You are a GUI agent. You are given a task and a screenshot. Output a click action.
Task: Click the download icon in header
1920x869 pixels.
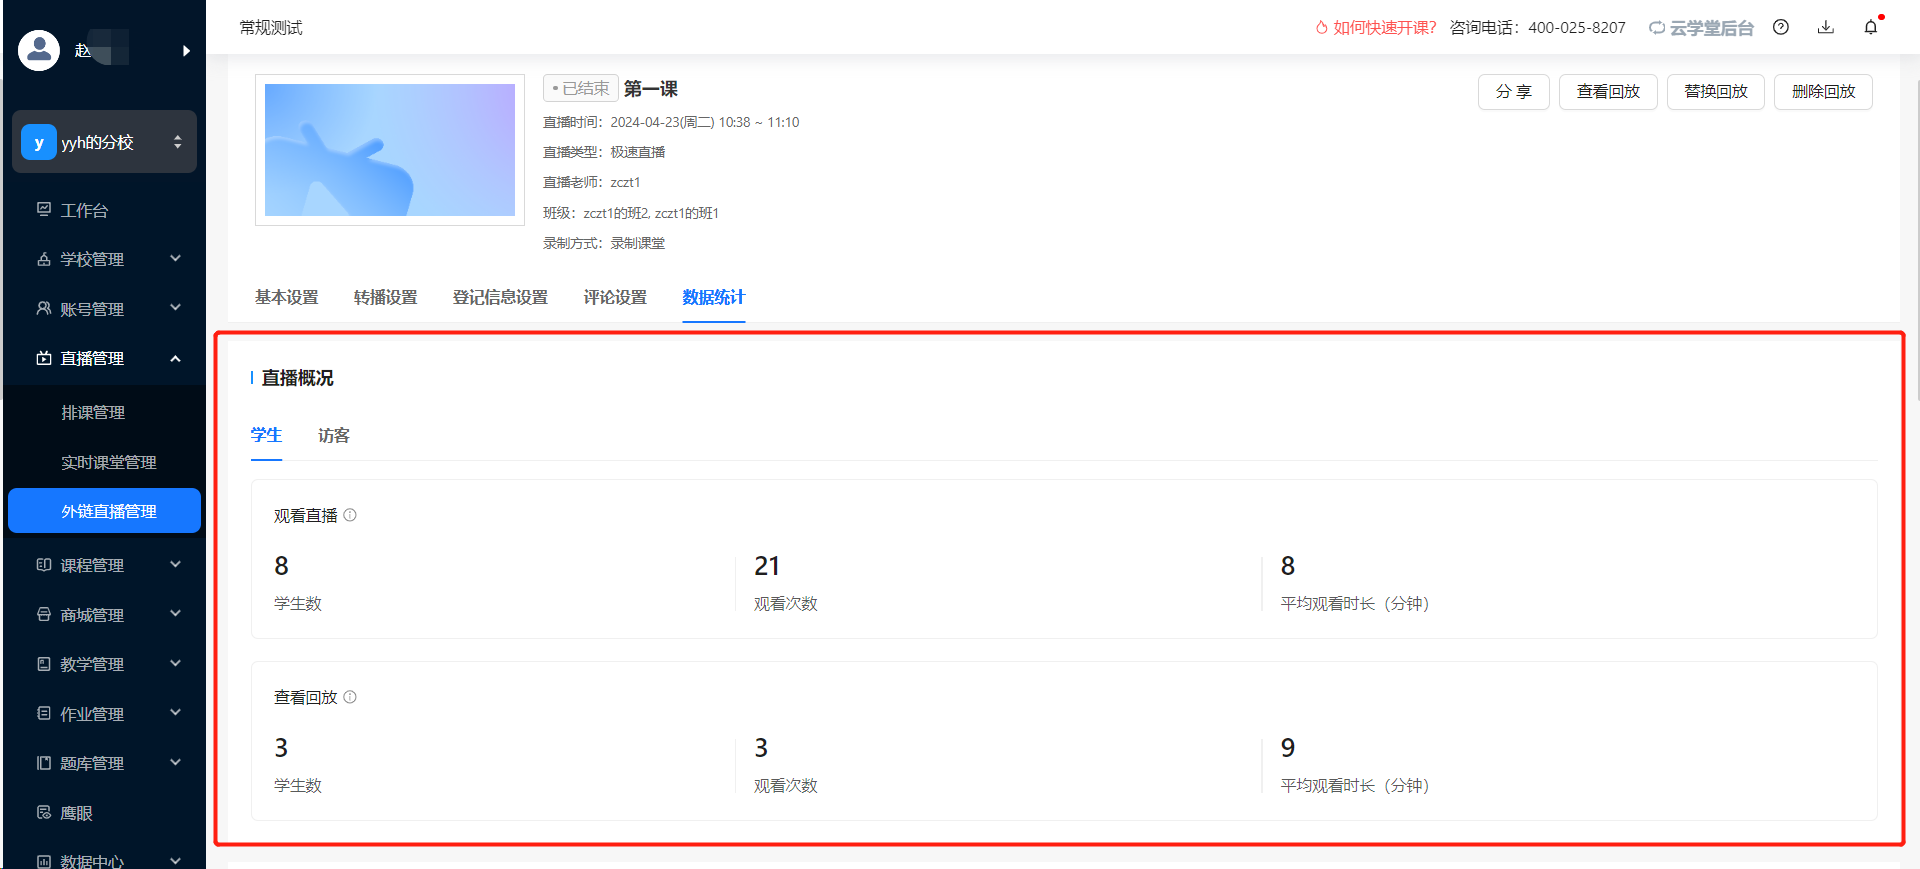[x=1826, y=27]
